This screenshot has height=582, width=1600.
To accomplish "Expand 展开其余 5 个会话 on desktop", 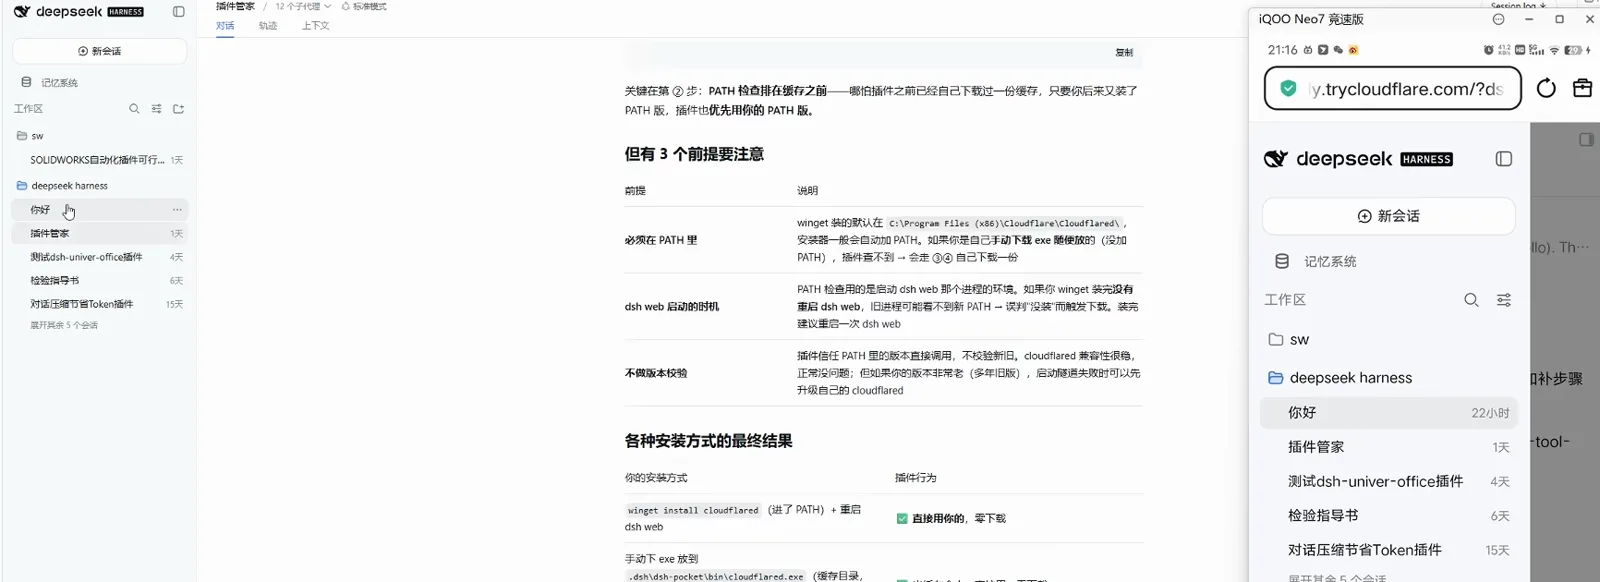I will [x=64, y=325].
